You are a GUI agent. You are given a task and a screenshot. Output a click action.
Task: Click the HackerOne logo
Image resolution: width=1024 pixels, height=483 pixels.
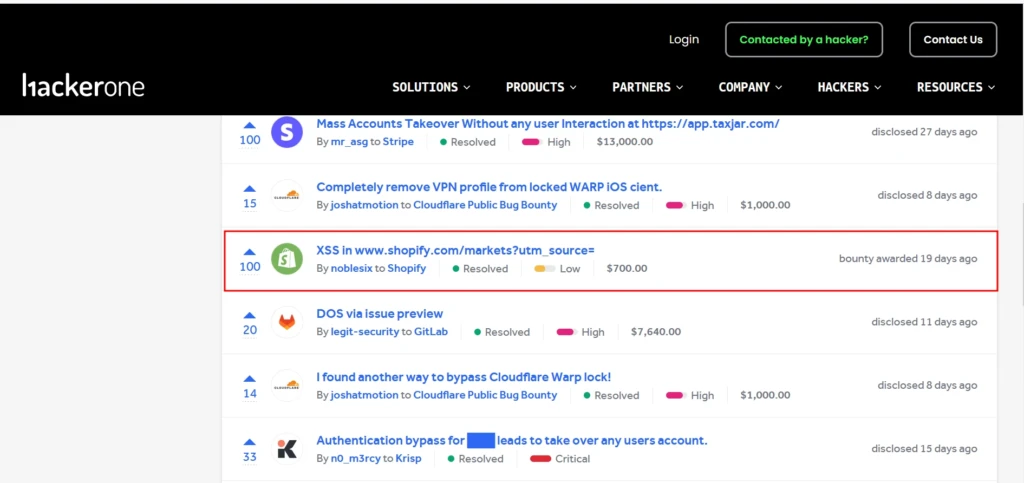click(83, 86)
